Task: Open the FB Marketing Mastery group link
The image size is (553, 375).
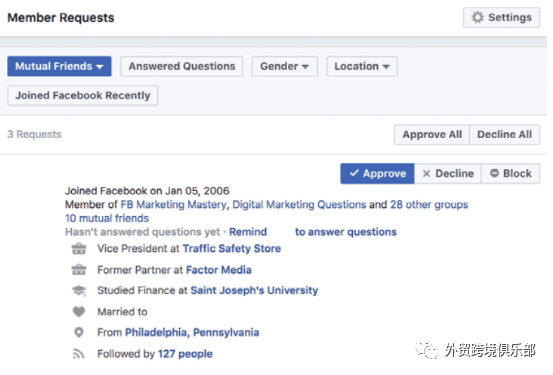Action: pos(174,205)
